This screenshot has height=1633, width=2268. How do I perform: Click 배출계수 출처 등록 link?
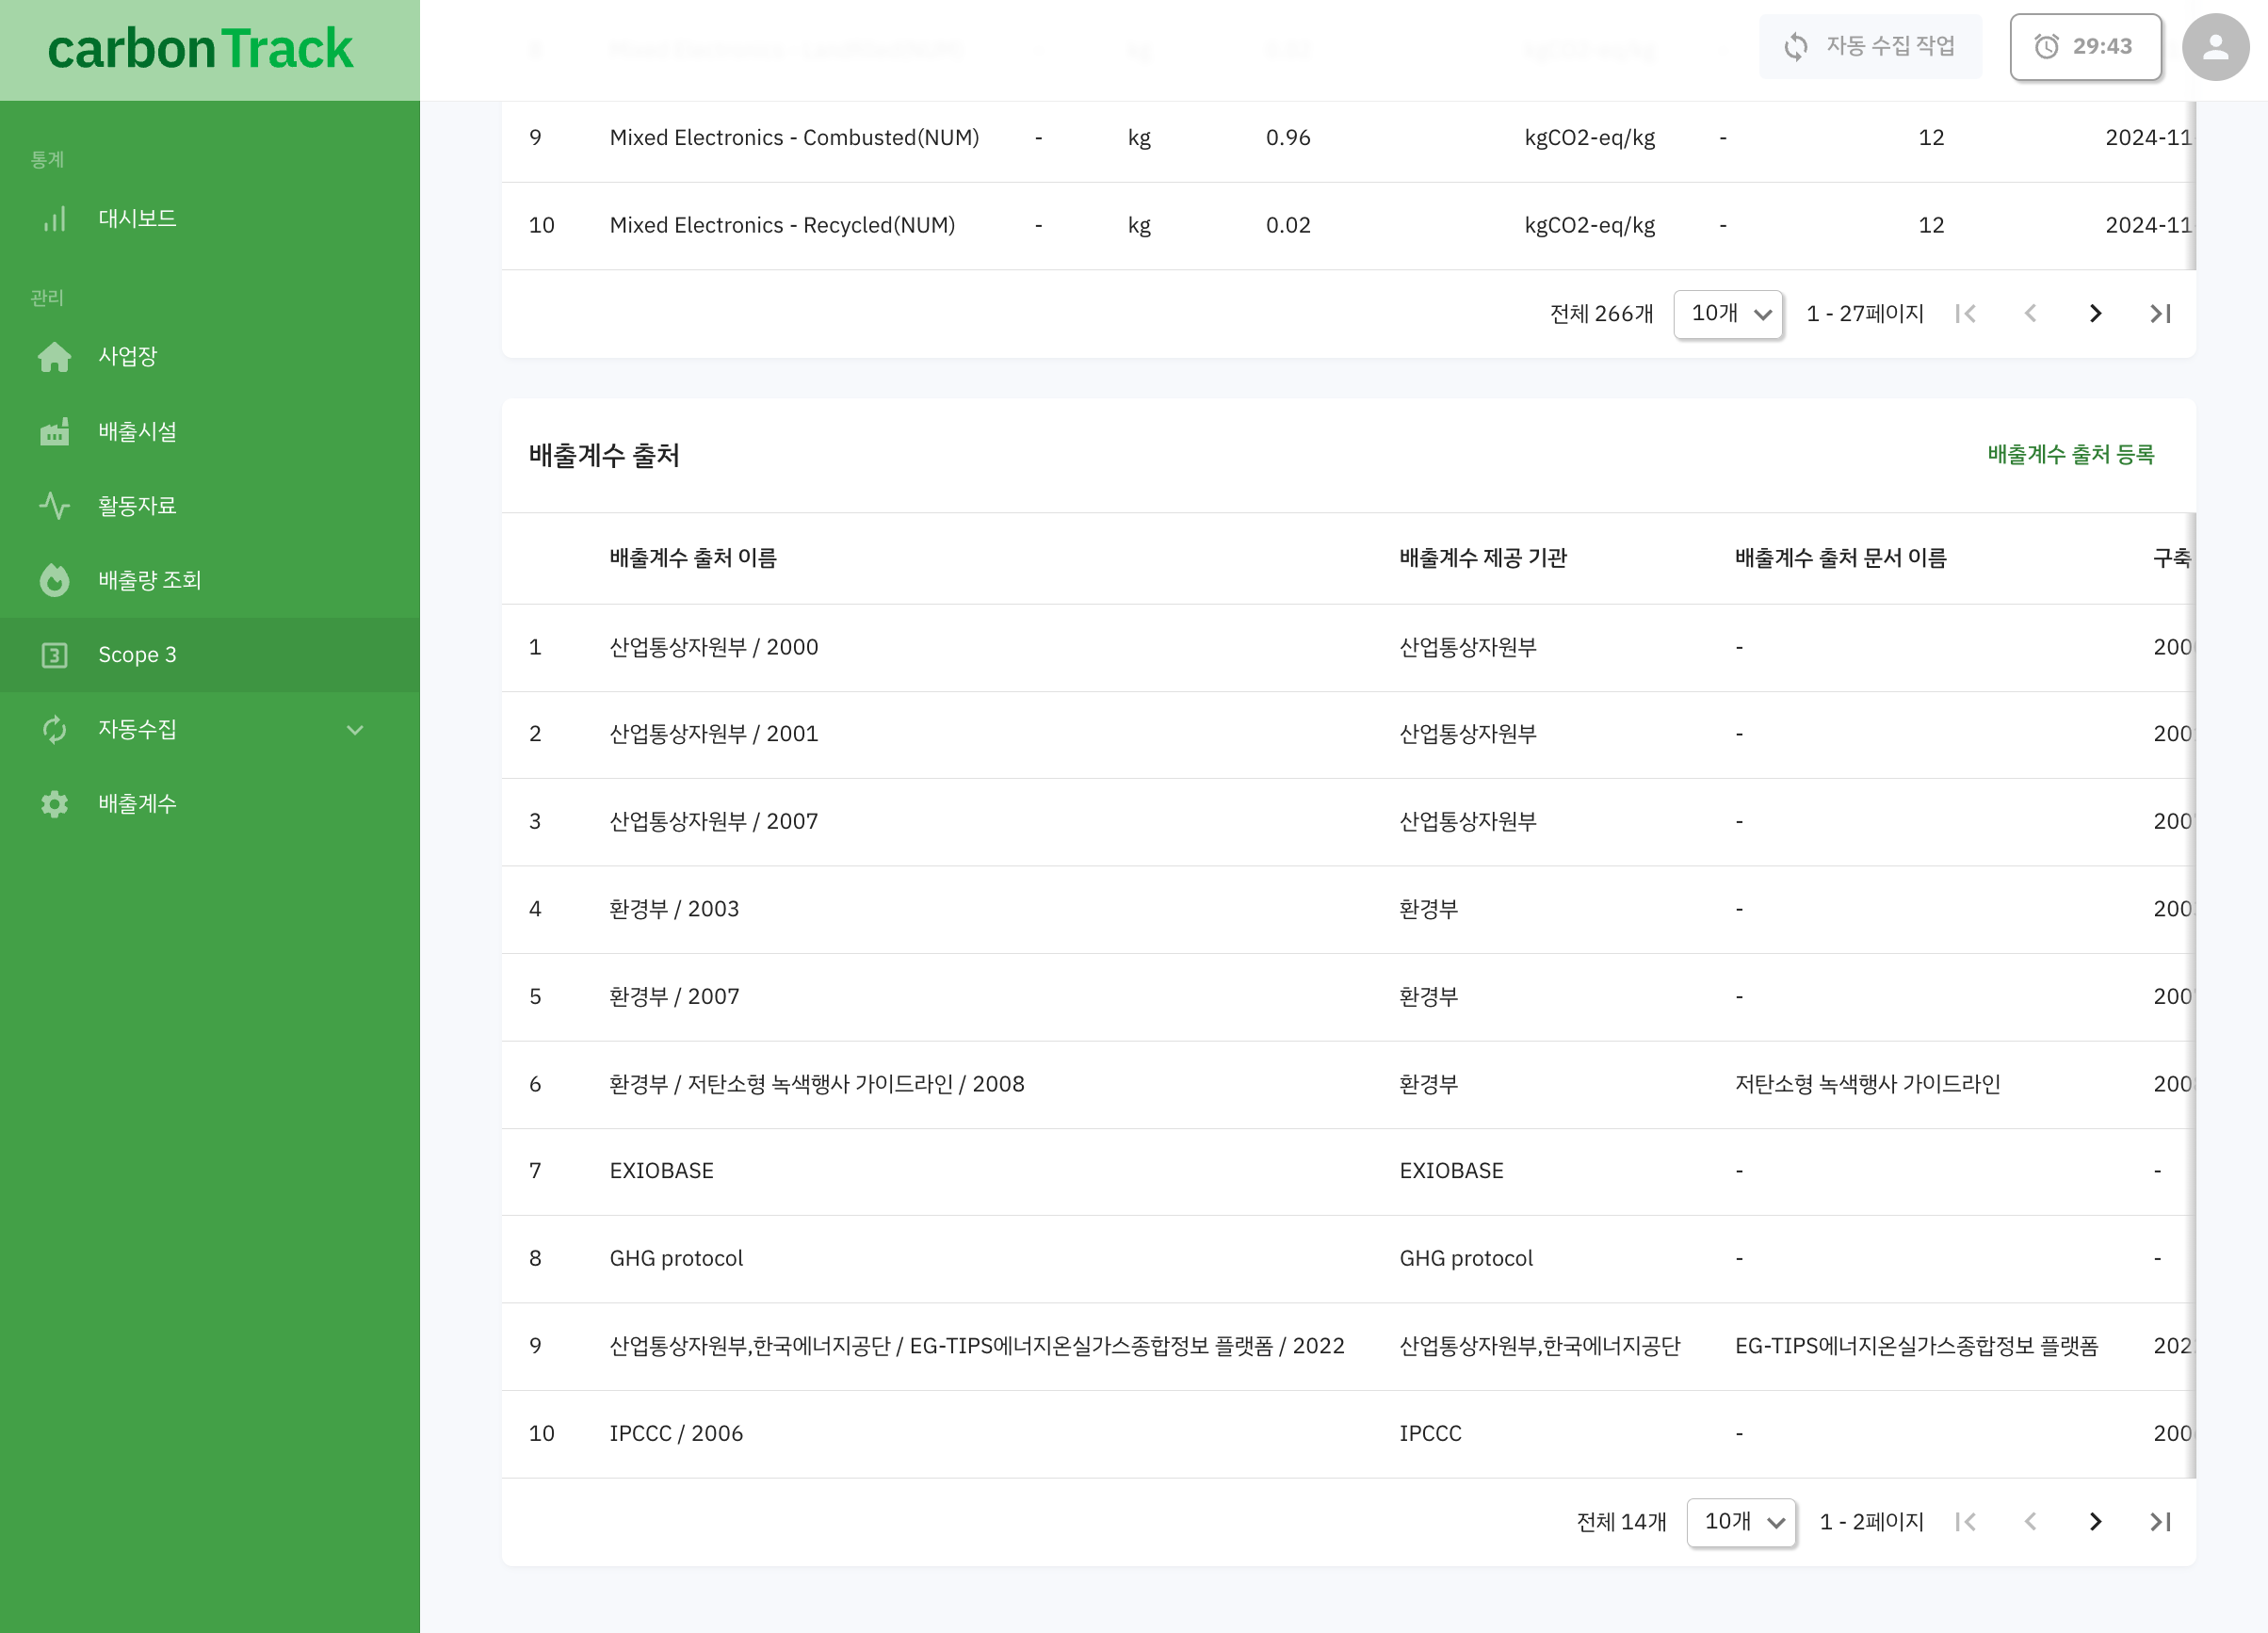[2071, 455]
